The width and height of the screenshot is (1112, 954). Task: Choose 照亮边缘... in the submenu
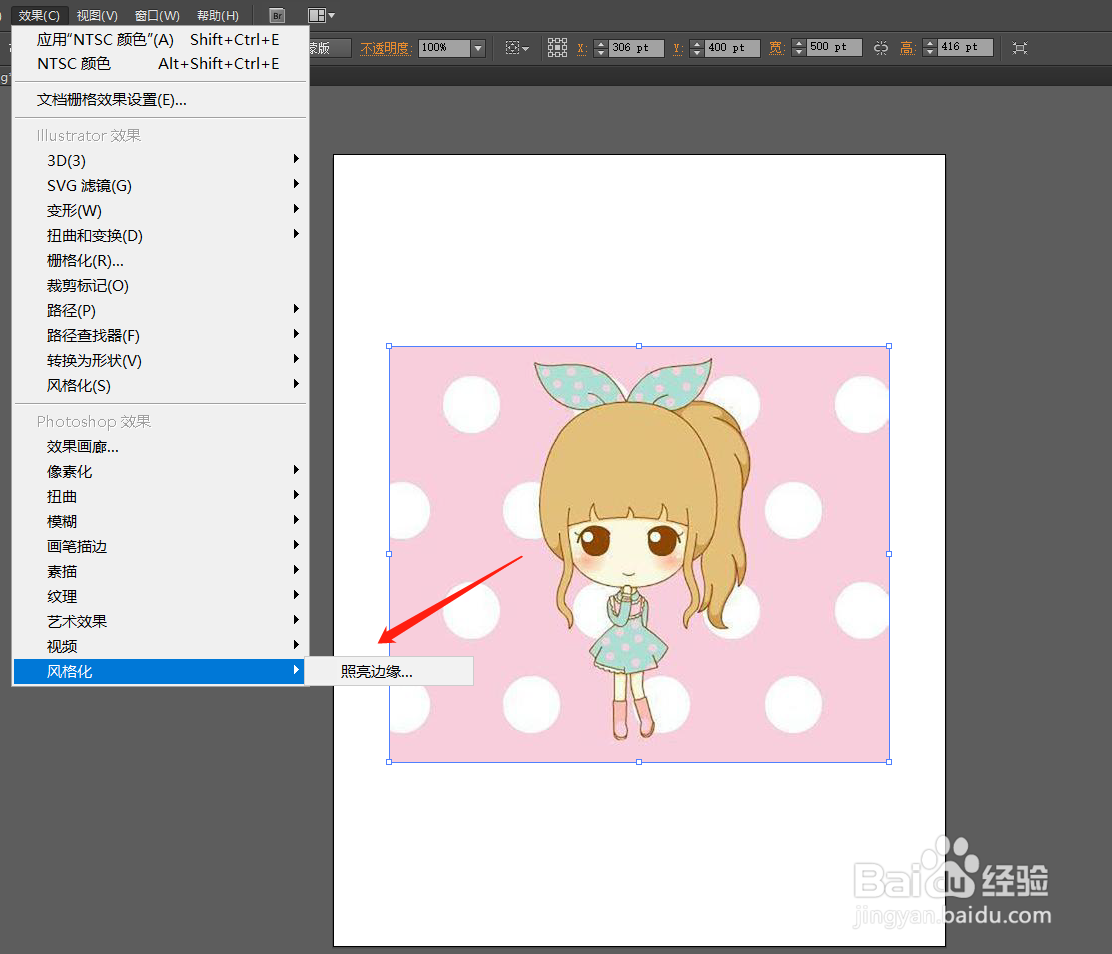coord(389,672)
